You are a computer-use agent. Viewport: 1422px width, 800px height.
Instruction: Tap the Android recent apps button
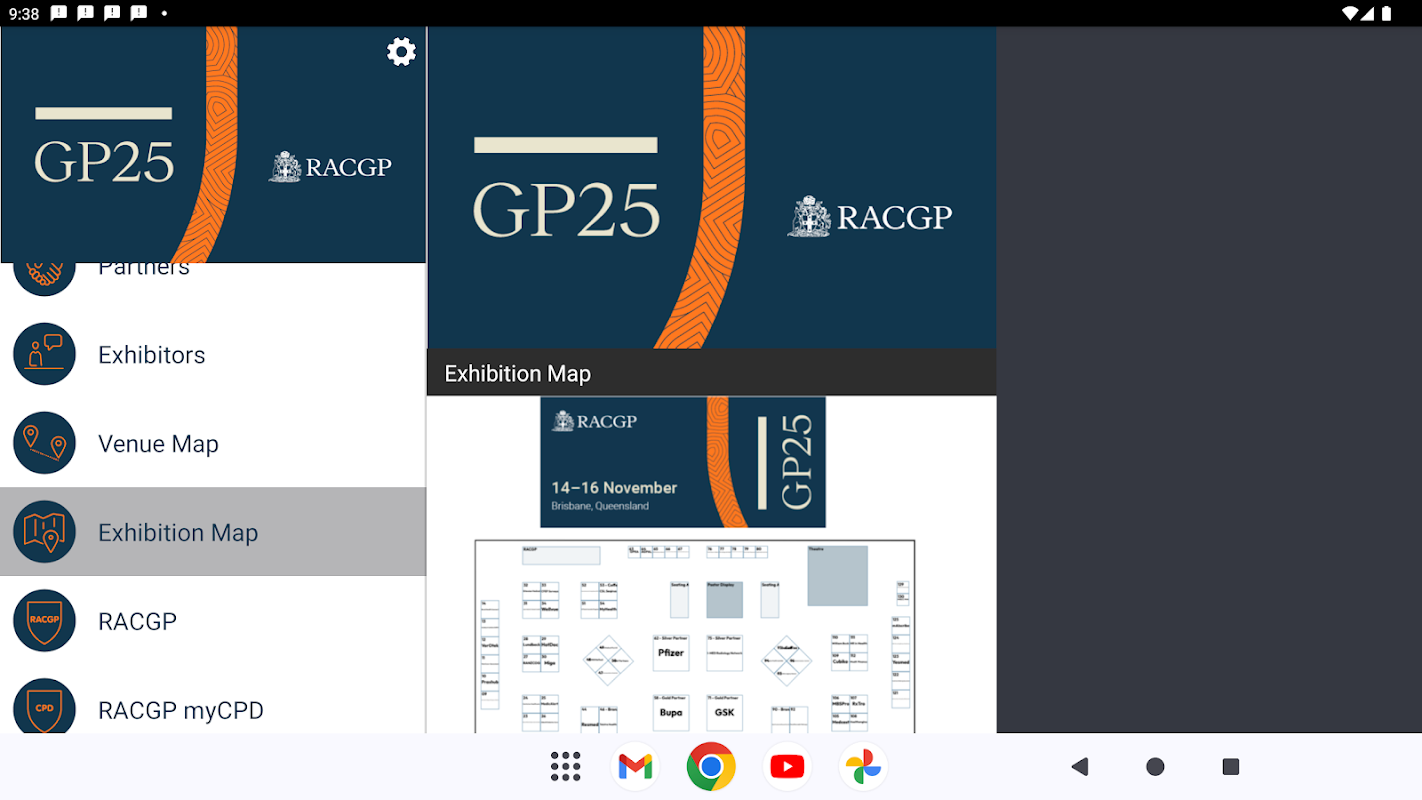[x=1231, y=767]
